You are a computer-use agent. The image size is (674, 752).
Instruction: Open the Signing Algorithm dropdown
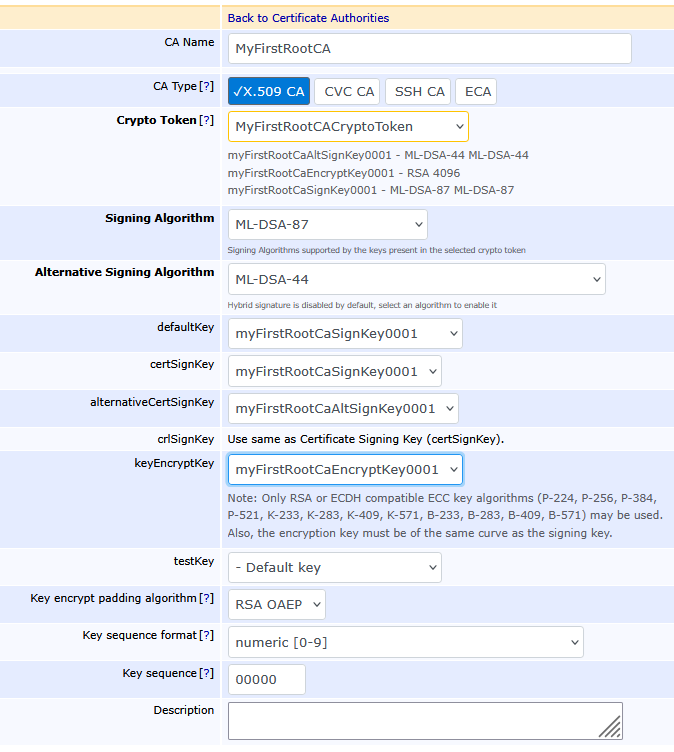tap(327, 224)
